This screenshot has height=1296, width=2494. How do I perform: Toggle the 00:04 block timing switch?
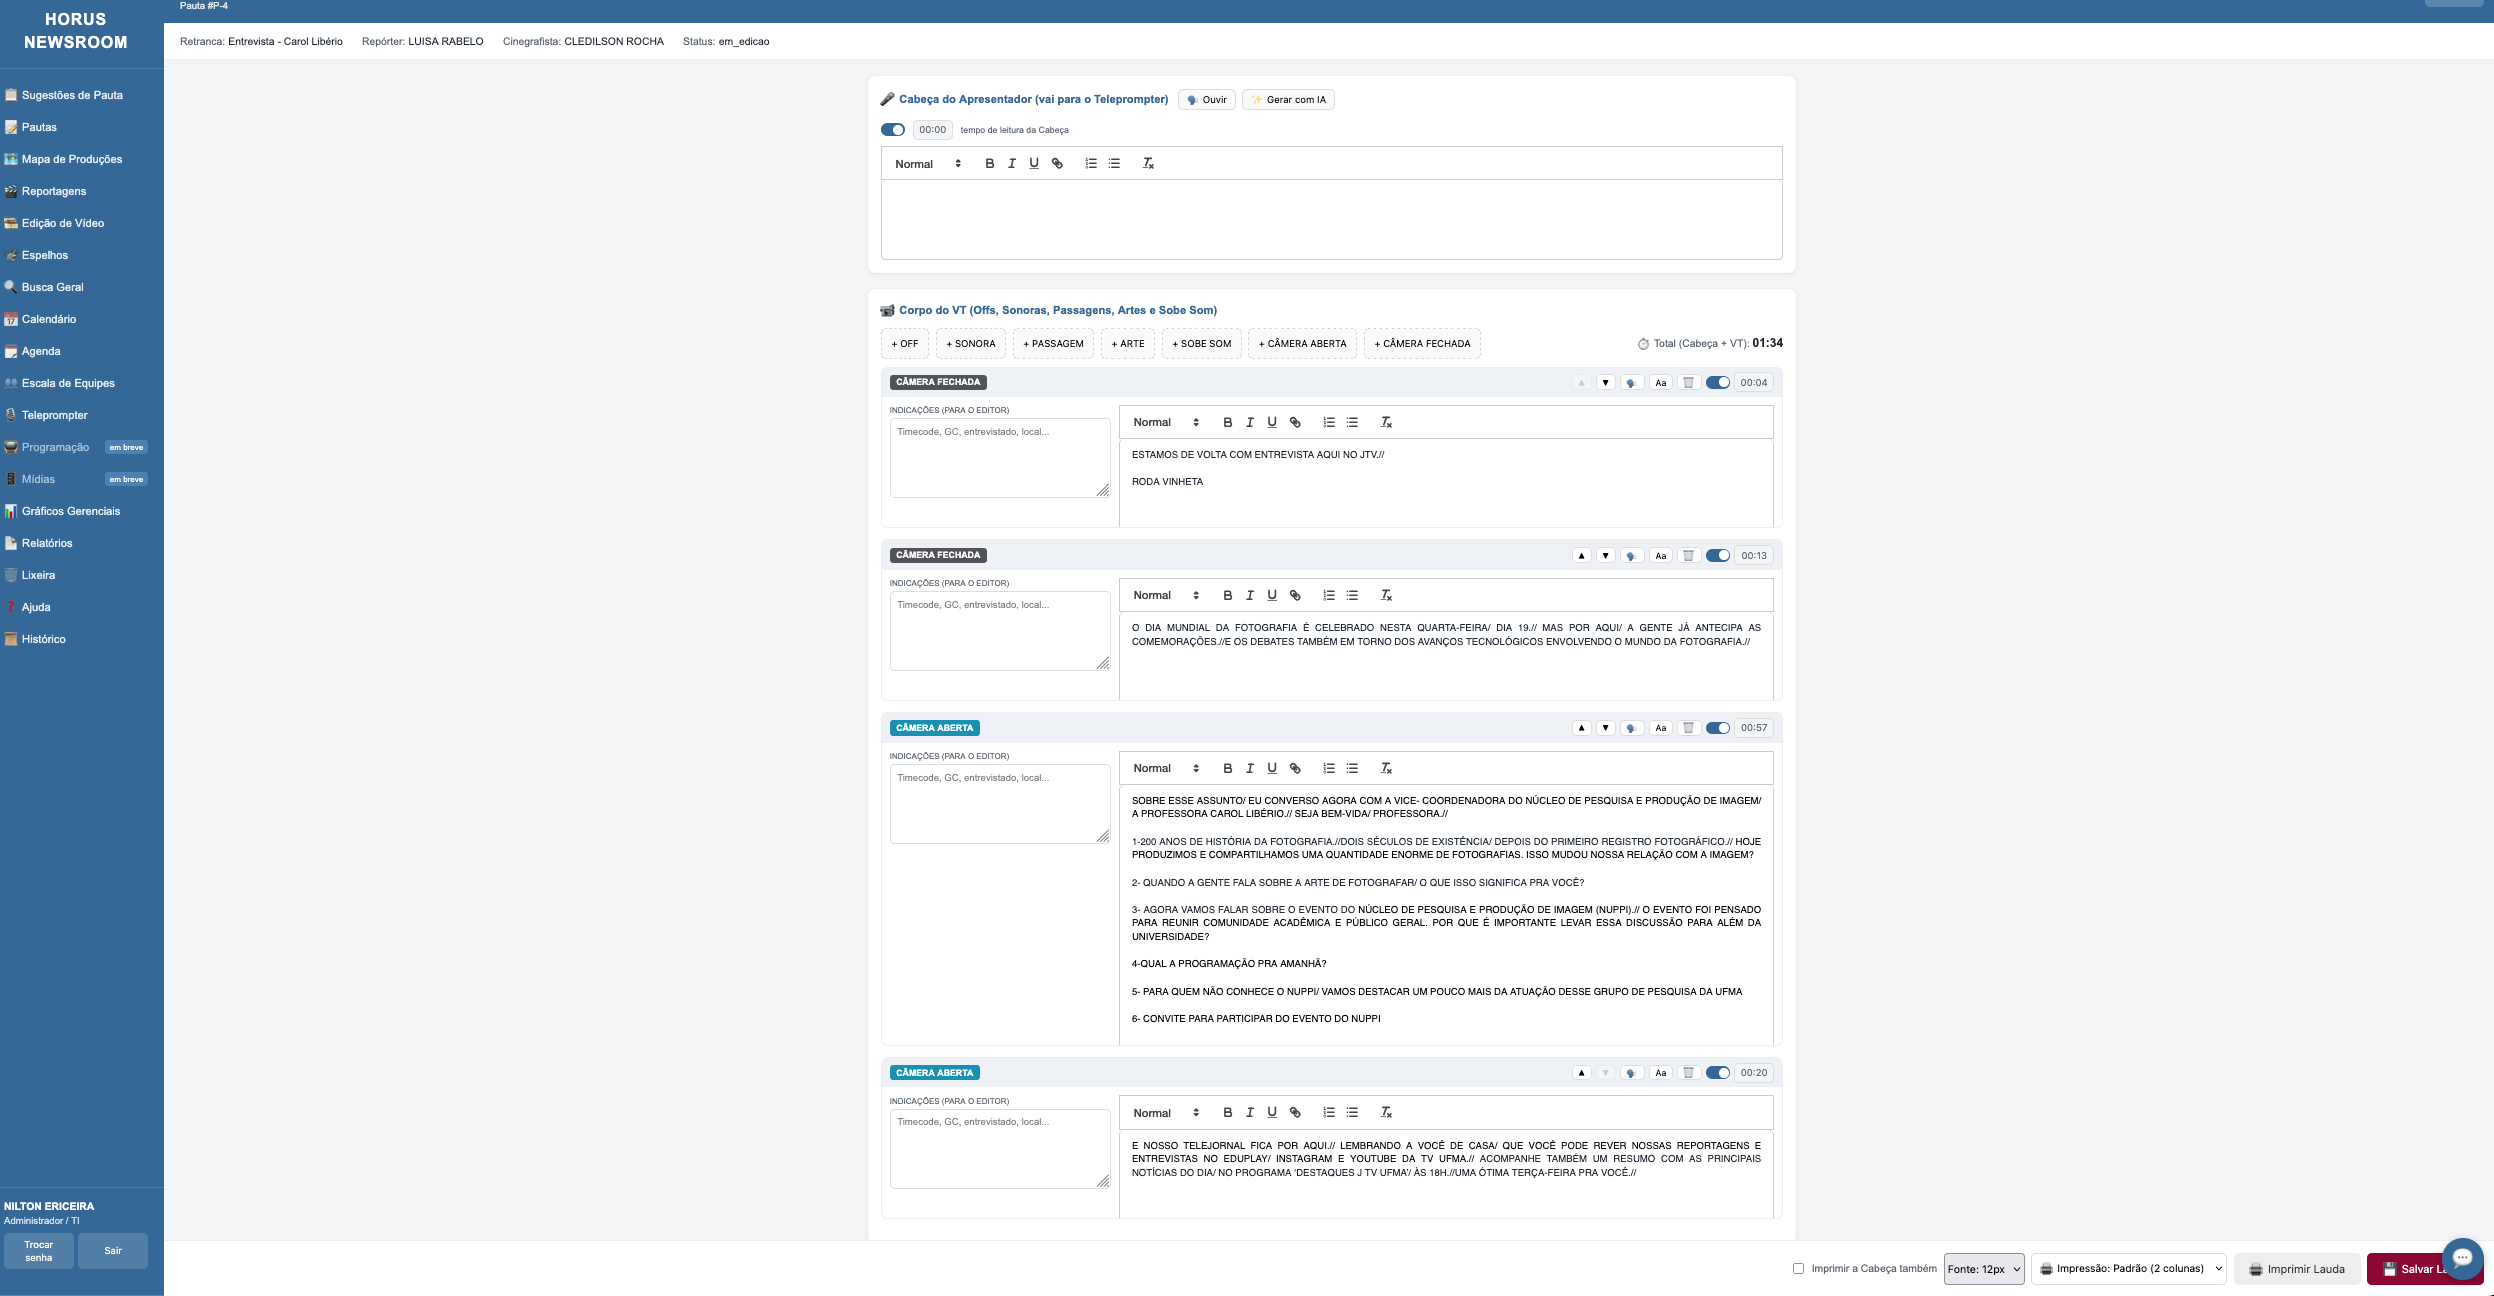[1718, 383]
